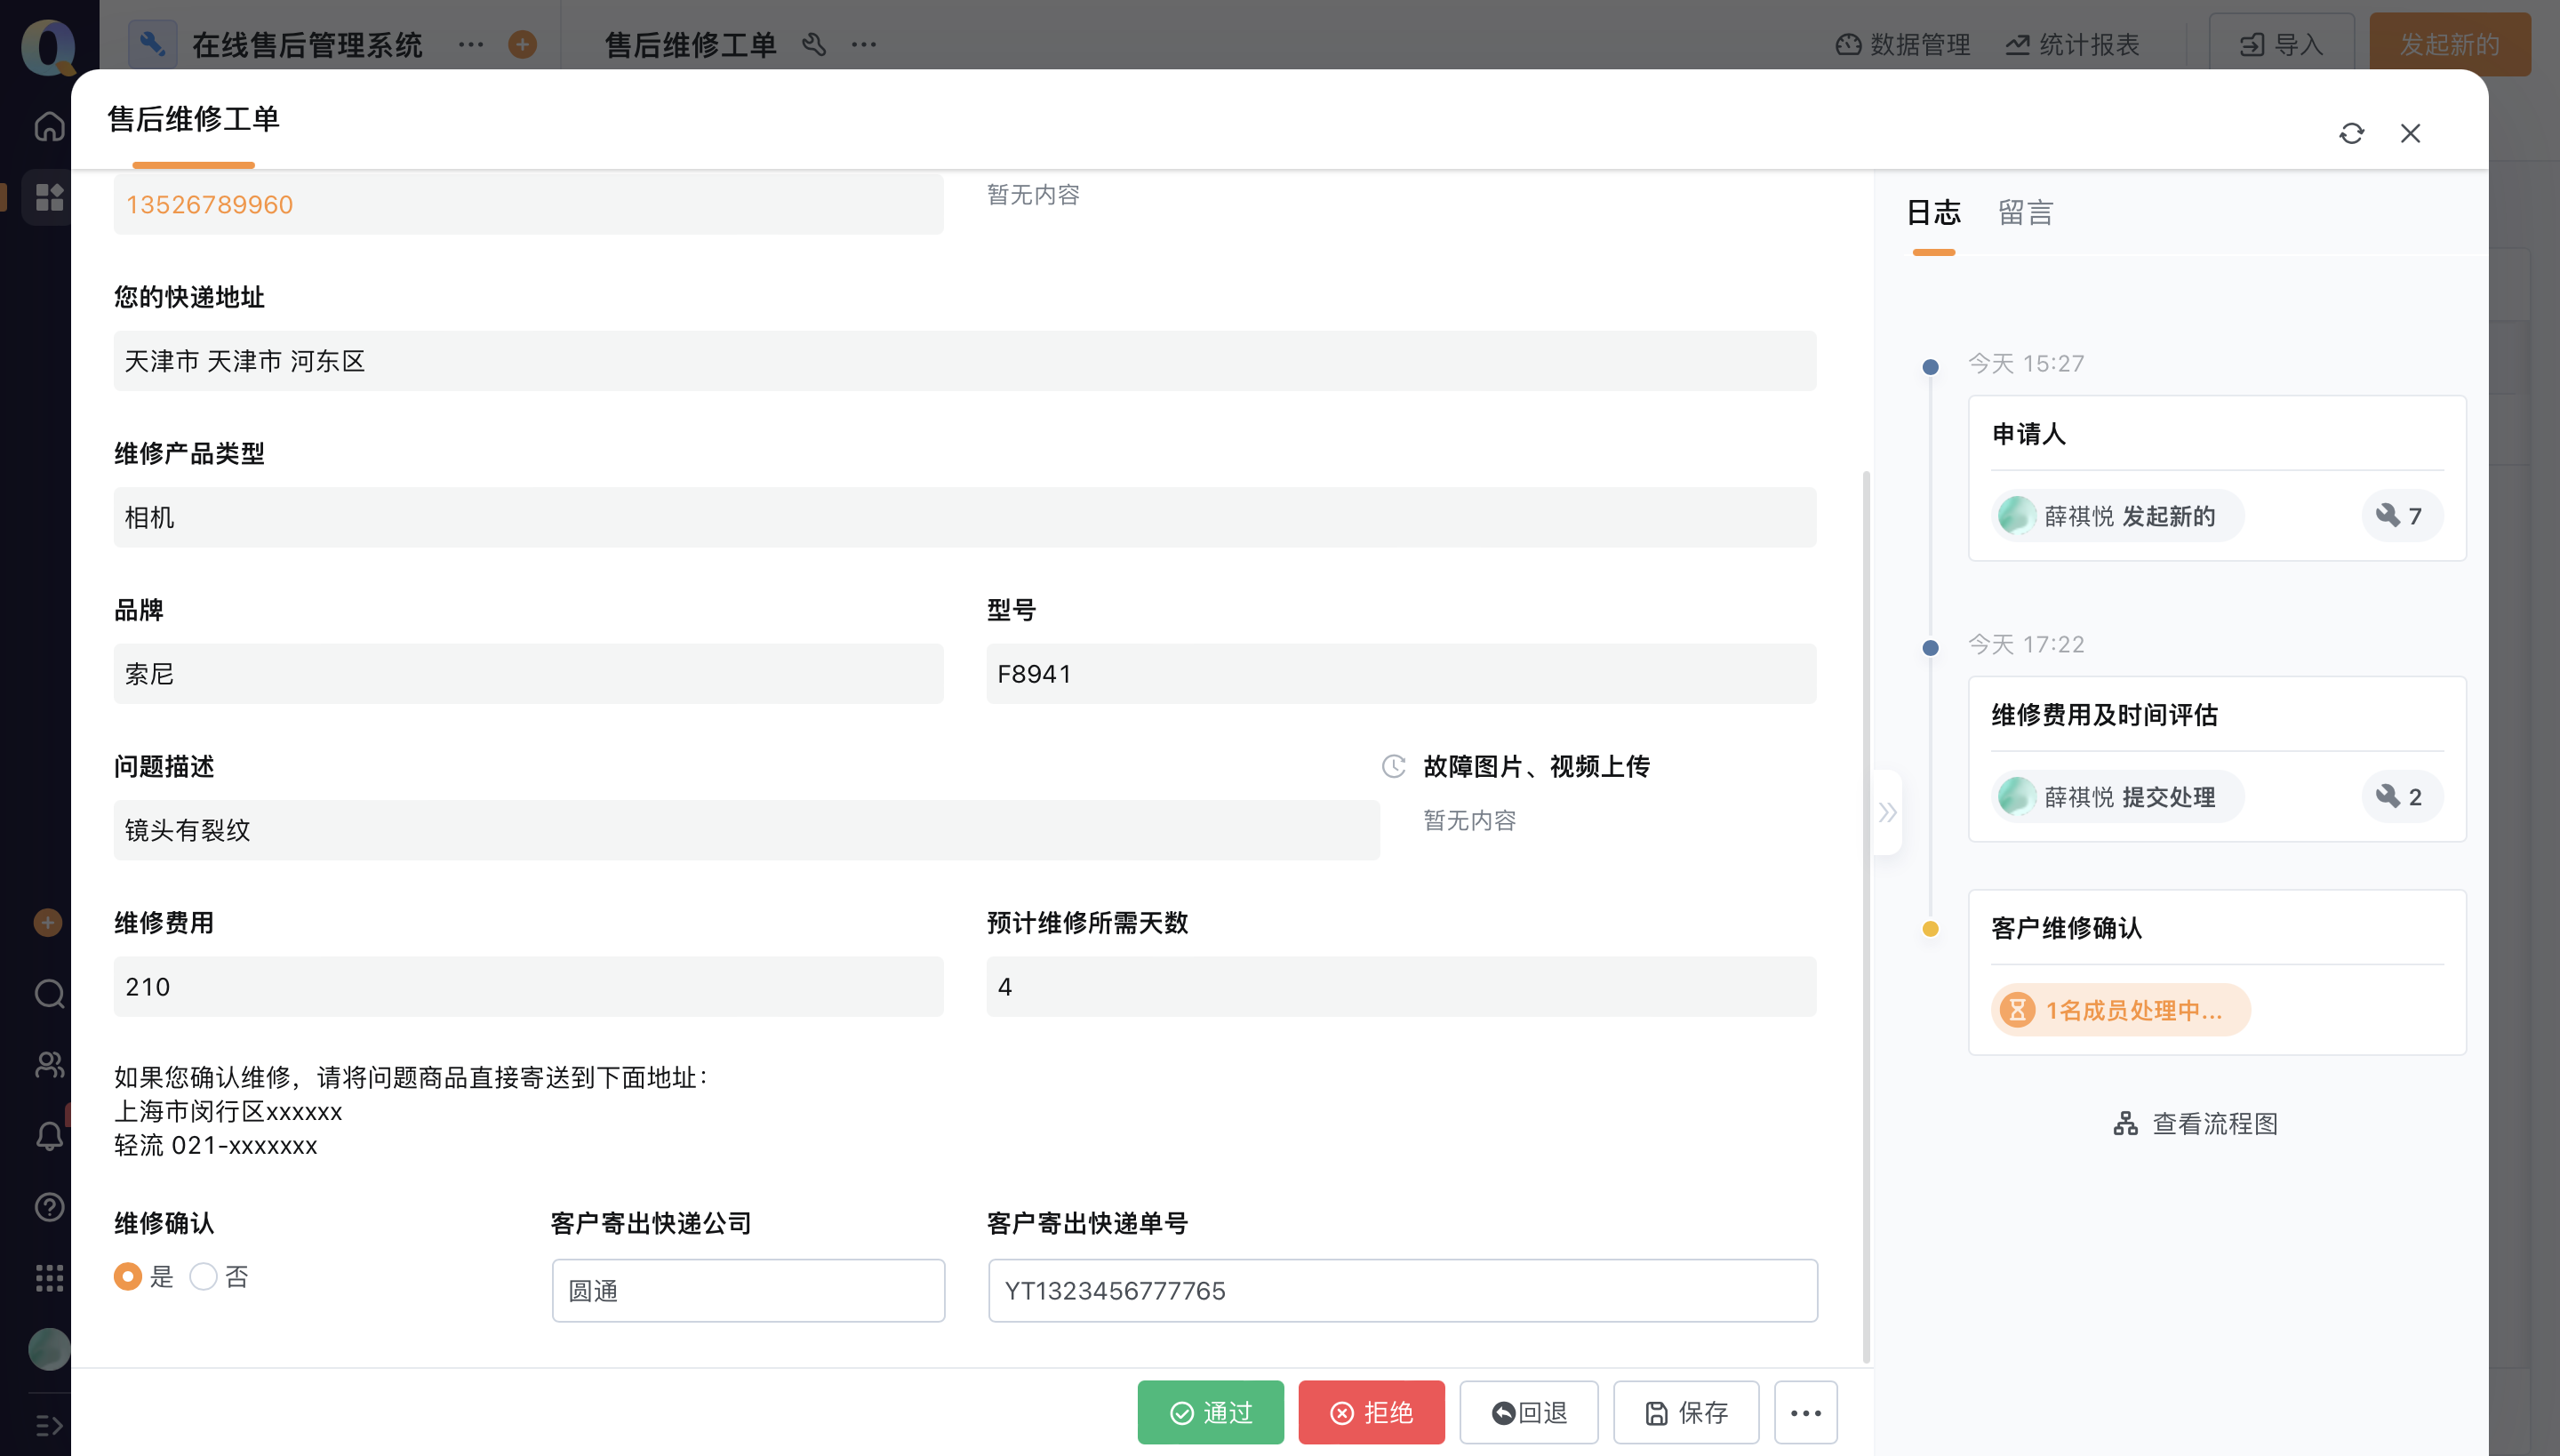
Task: Switch to the 日志 tab
Action: 1933,212
